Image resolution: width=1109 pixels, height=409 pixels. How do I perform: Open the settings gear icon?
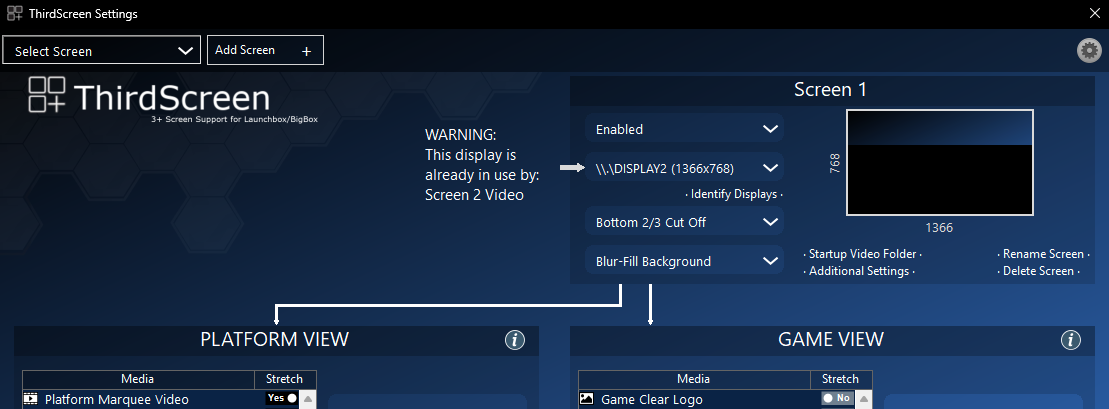pos(1088,50)
